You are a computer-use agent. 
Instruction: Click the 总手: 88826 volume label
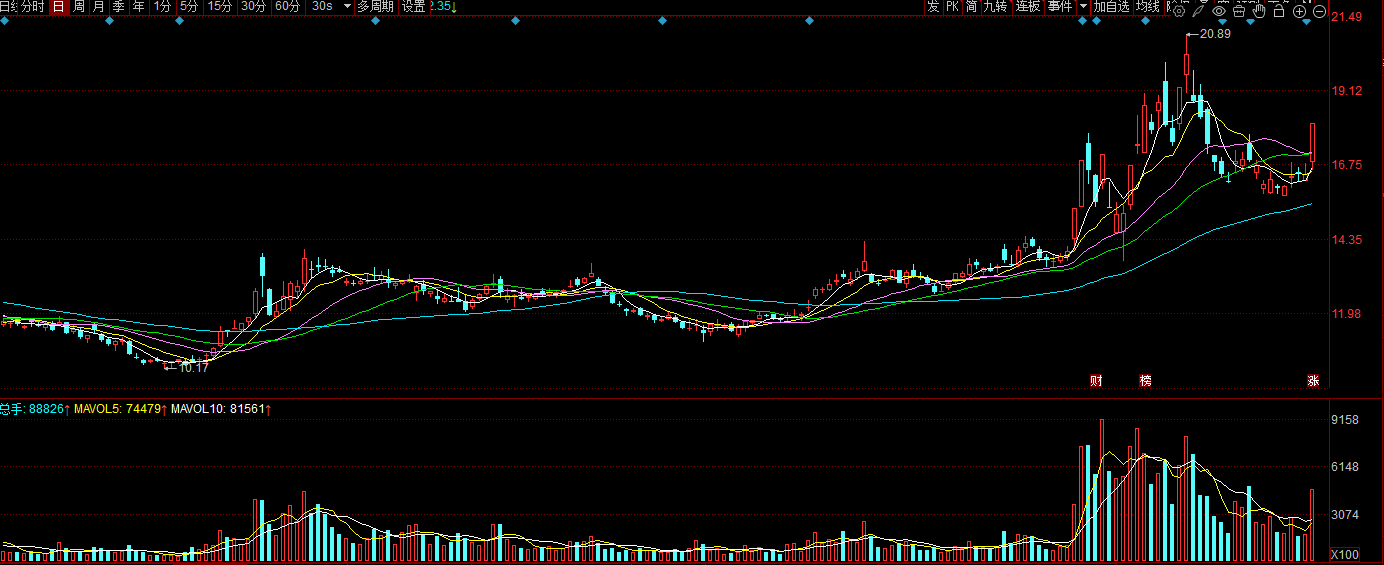click(x=34, y=408)
